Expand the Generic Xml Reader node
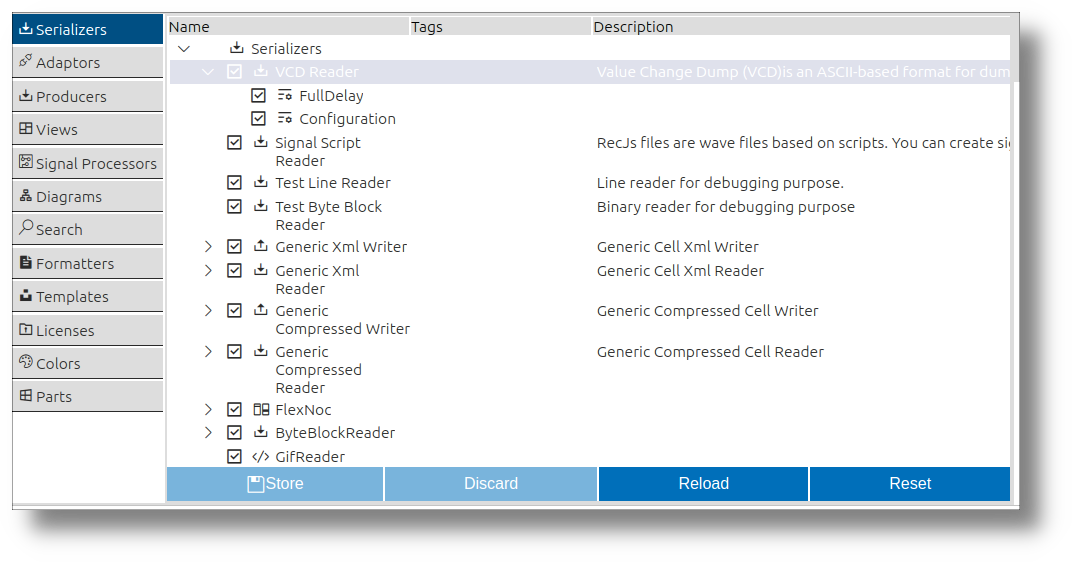1072x562 pixels. click(x=208, y=271)
